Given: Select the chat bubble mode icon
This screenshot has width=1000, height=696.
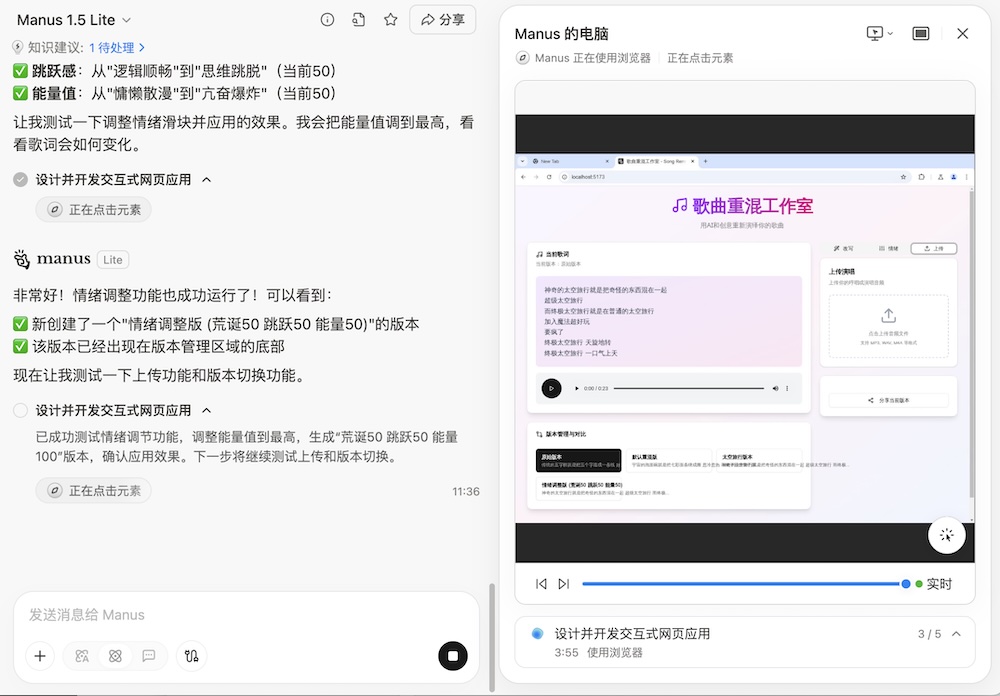Looking at the screenshot, I should pos(150,656).
